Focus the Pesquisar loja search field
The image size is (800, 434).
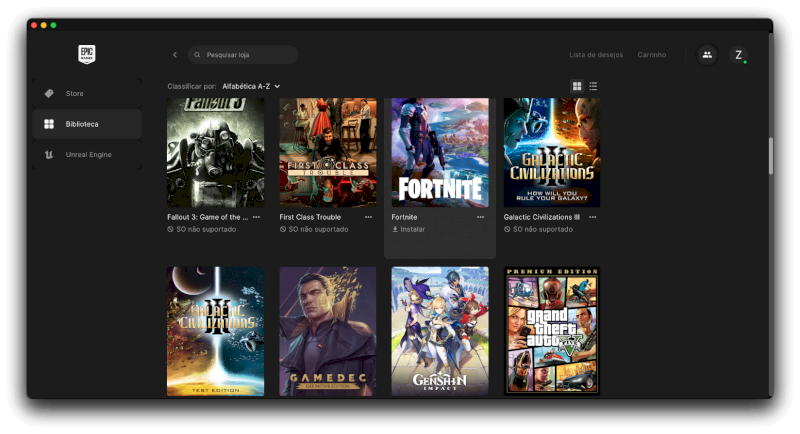(x=243, y=55)
